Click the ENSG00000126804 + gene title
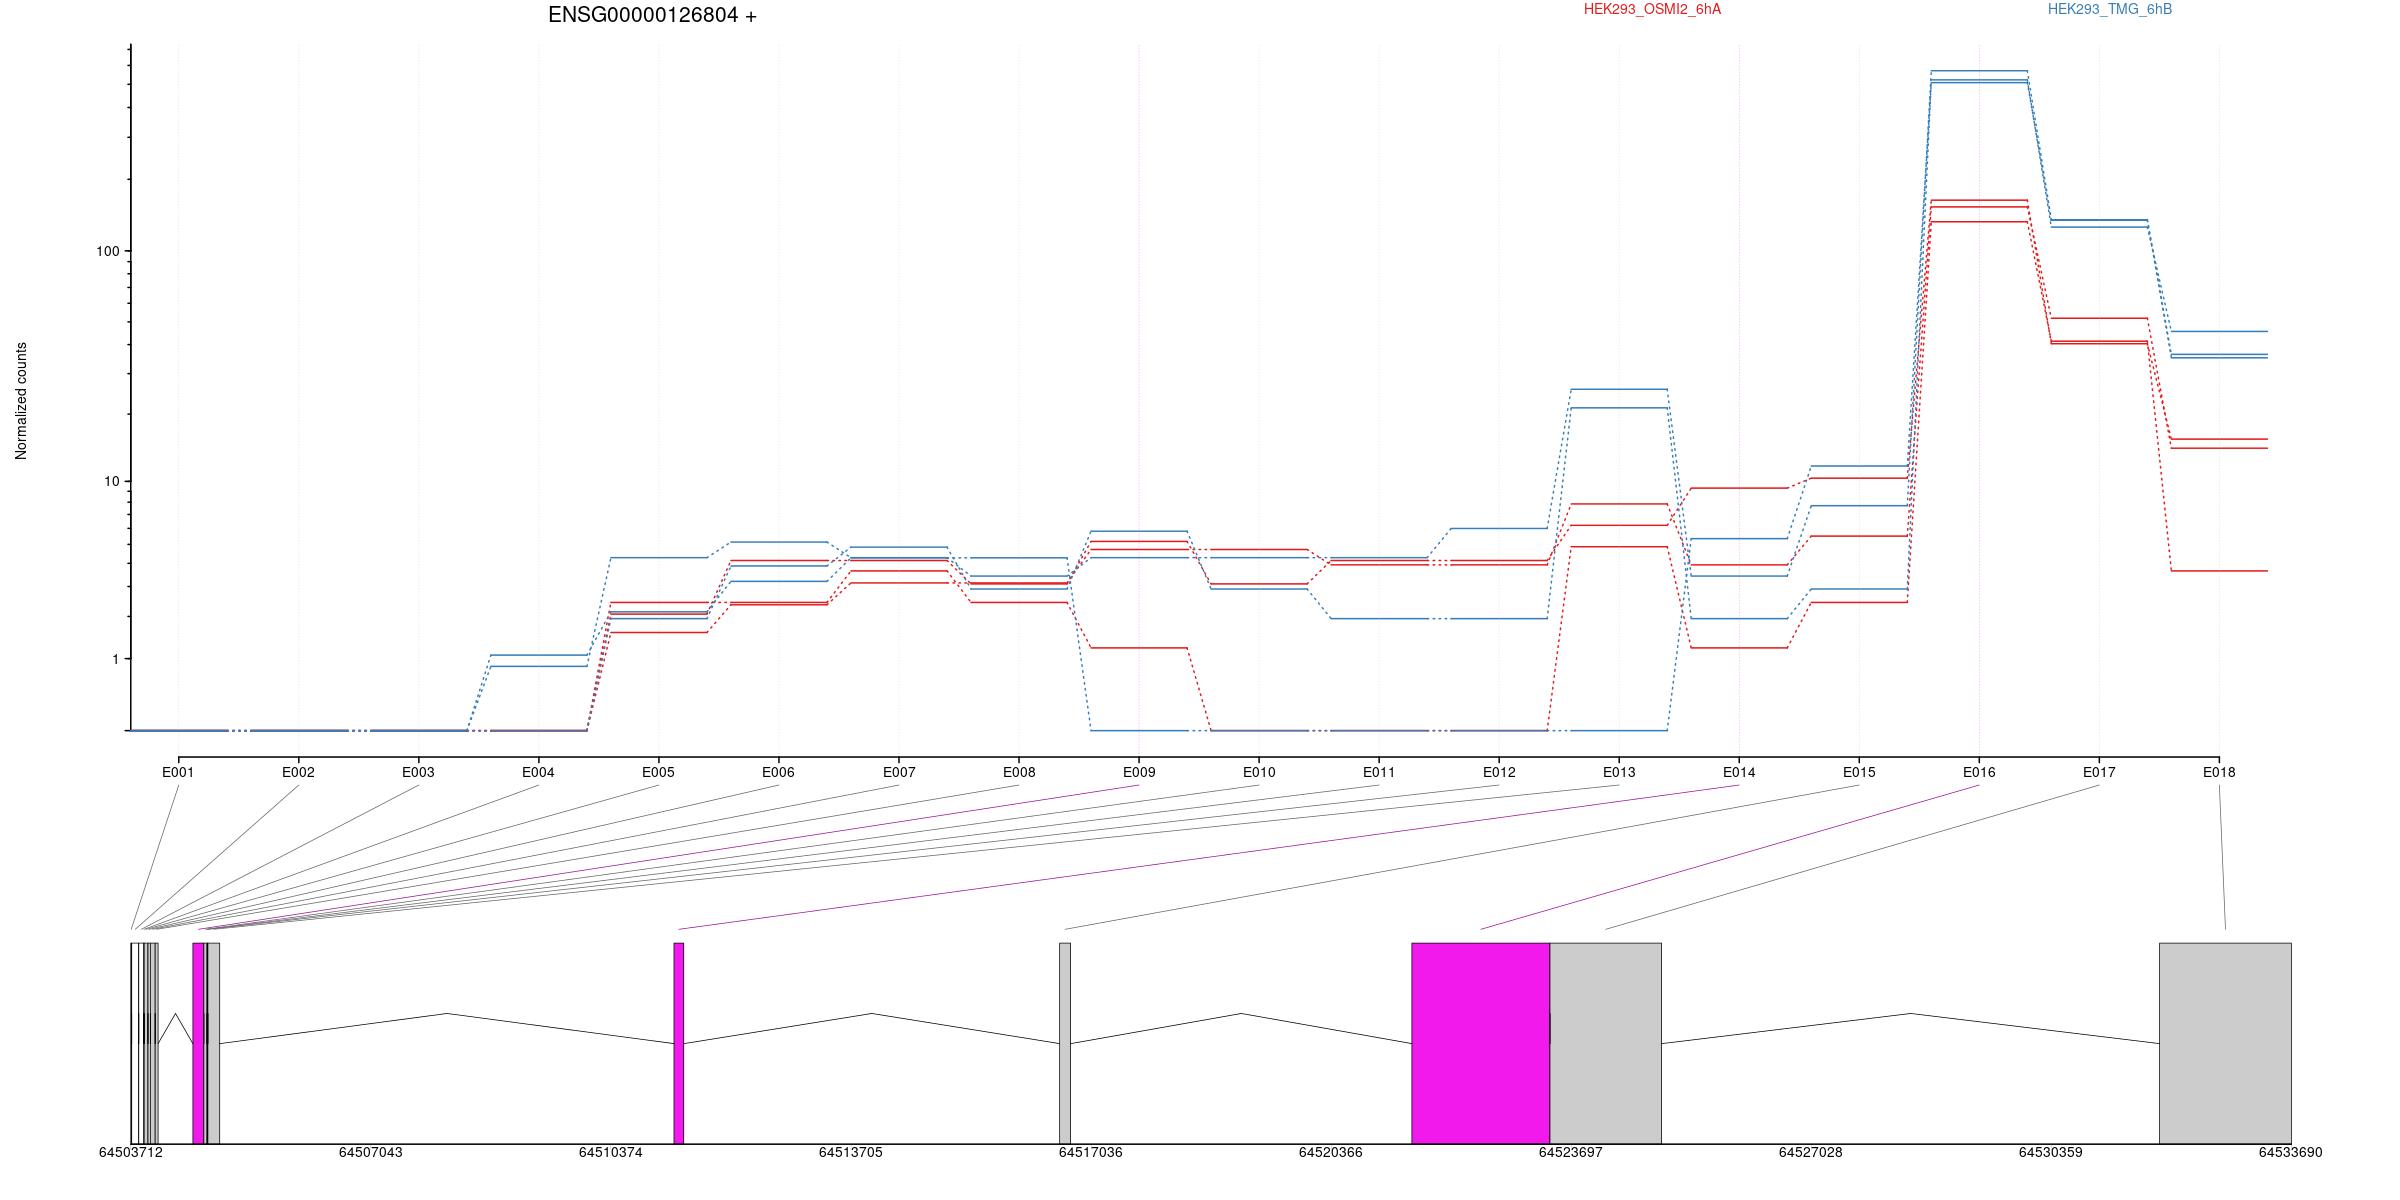The width and height of the screenshot is (2400, 1200). pos(652,15)
